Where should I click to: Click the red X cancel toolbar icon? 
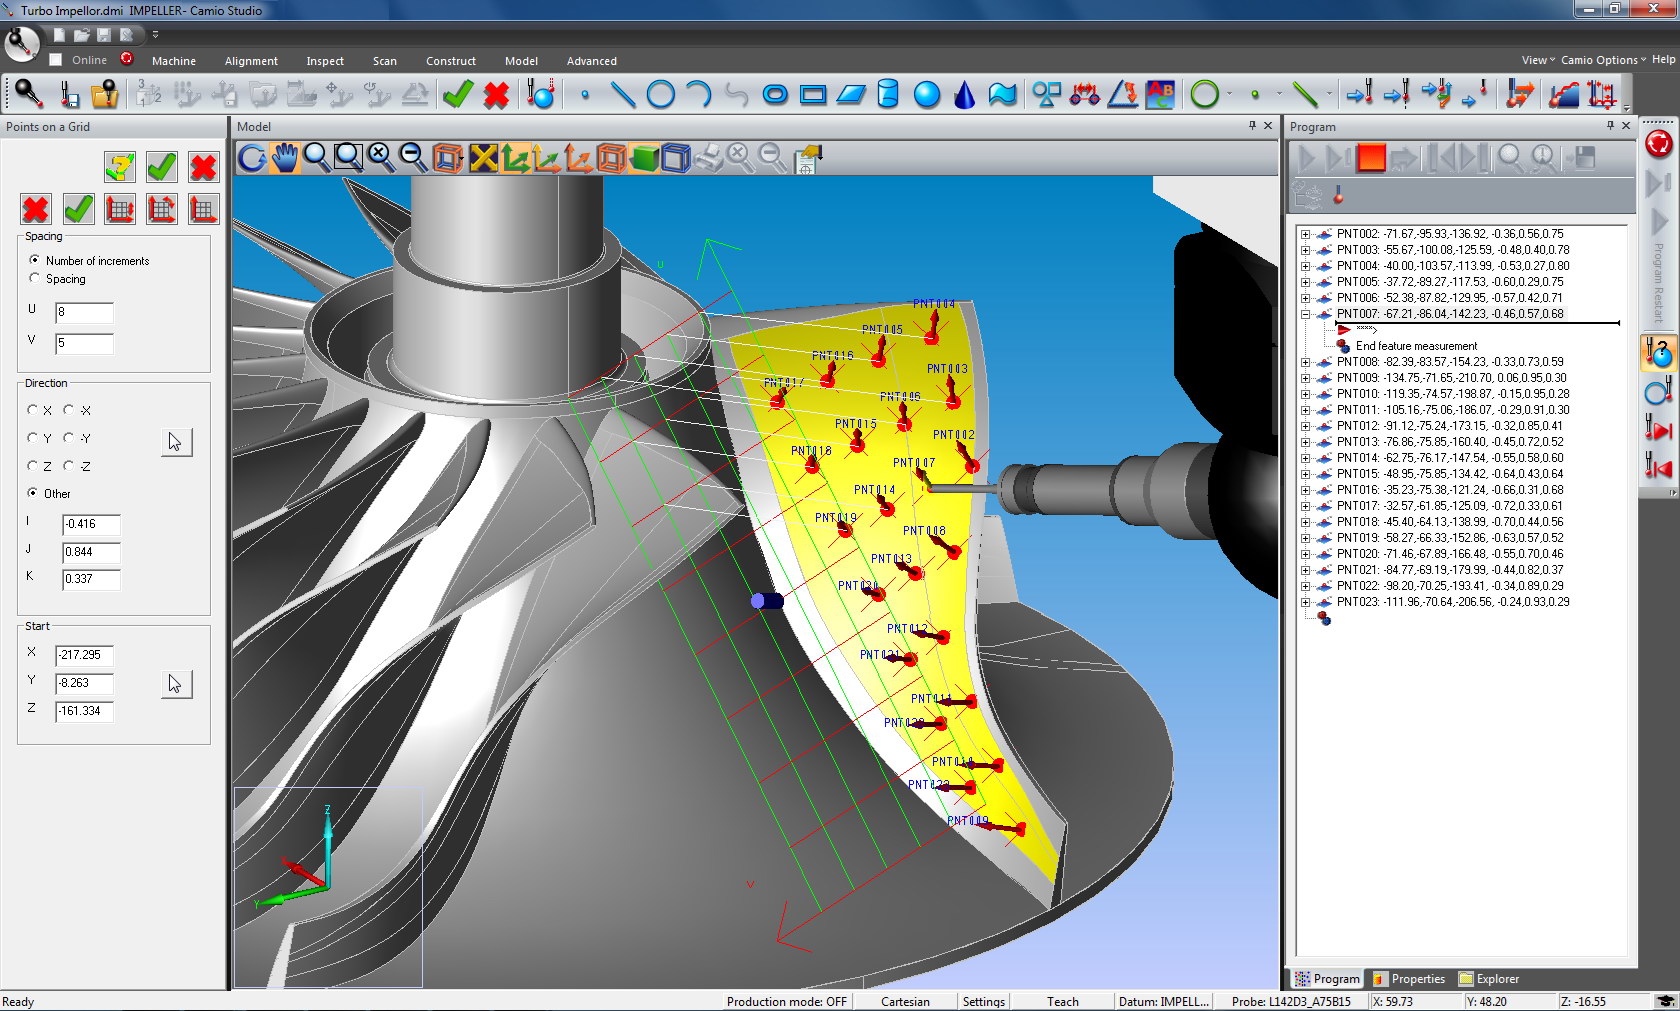coord(496,95)
